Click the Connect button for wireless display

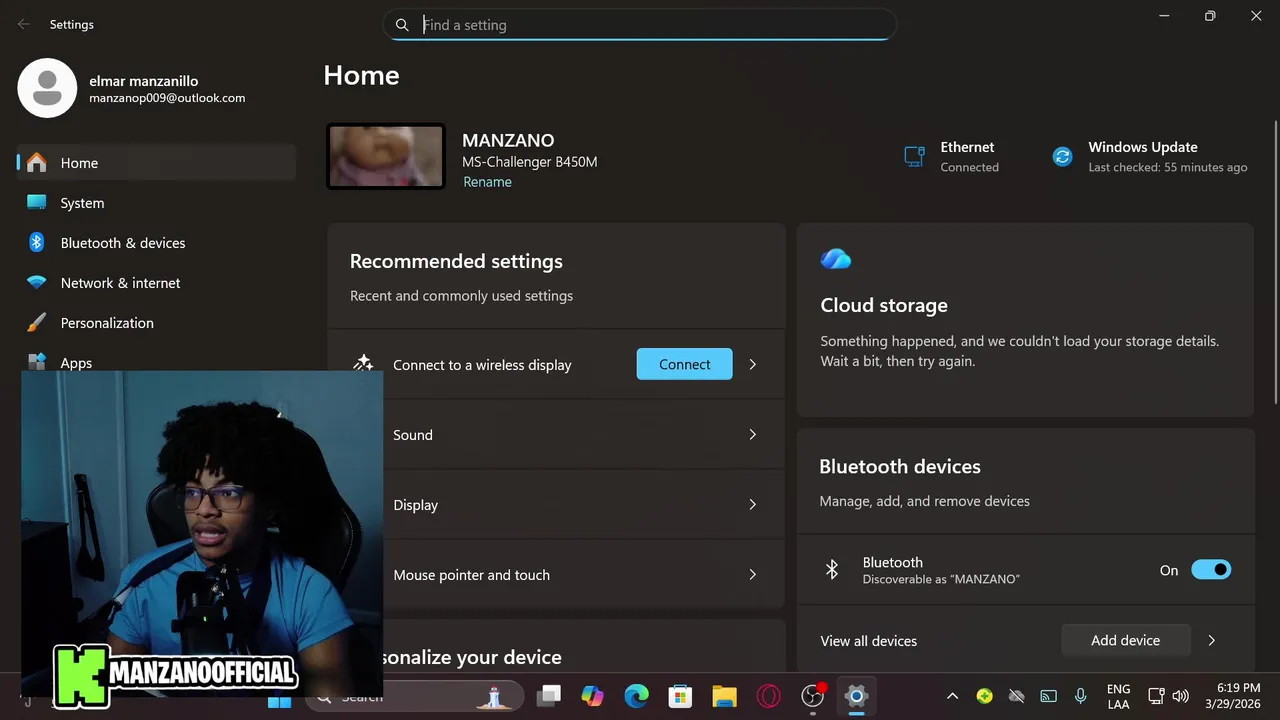[684, 364]
